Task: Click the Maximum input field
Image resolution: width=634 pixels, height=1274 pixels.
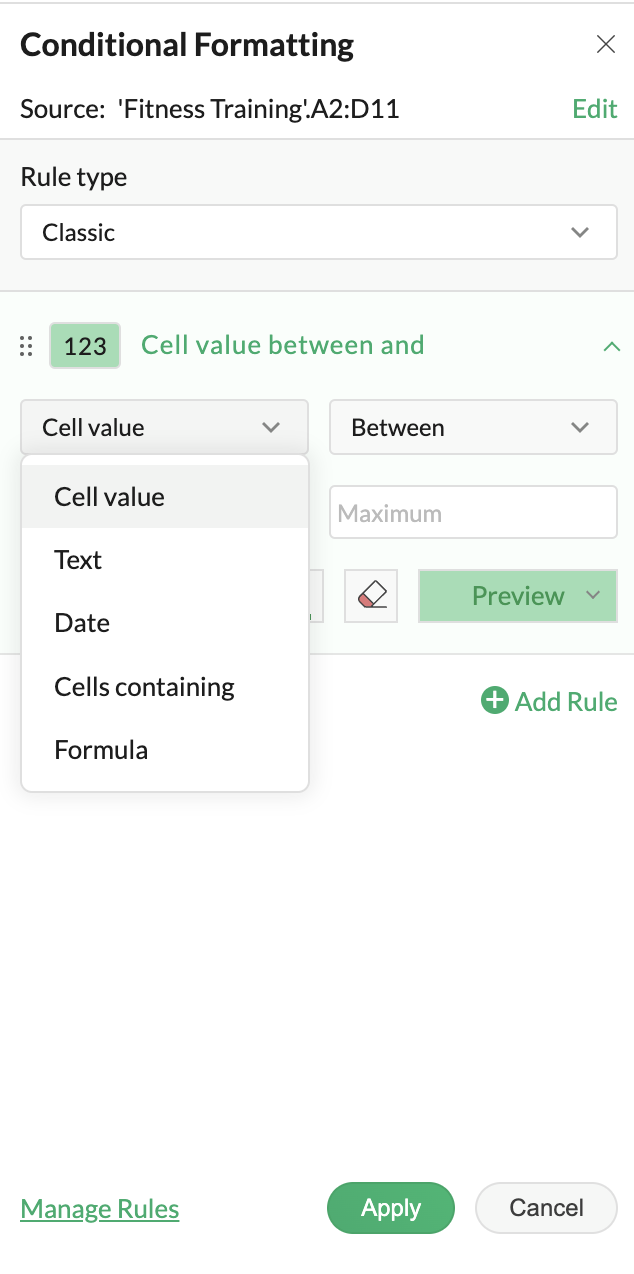Action: pos(473,513)
